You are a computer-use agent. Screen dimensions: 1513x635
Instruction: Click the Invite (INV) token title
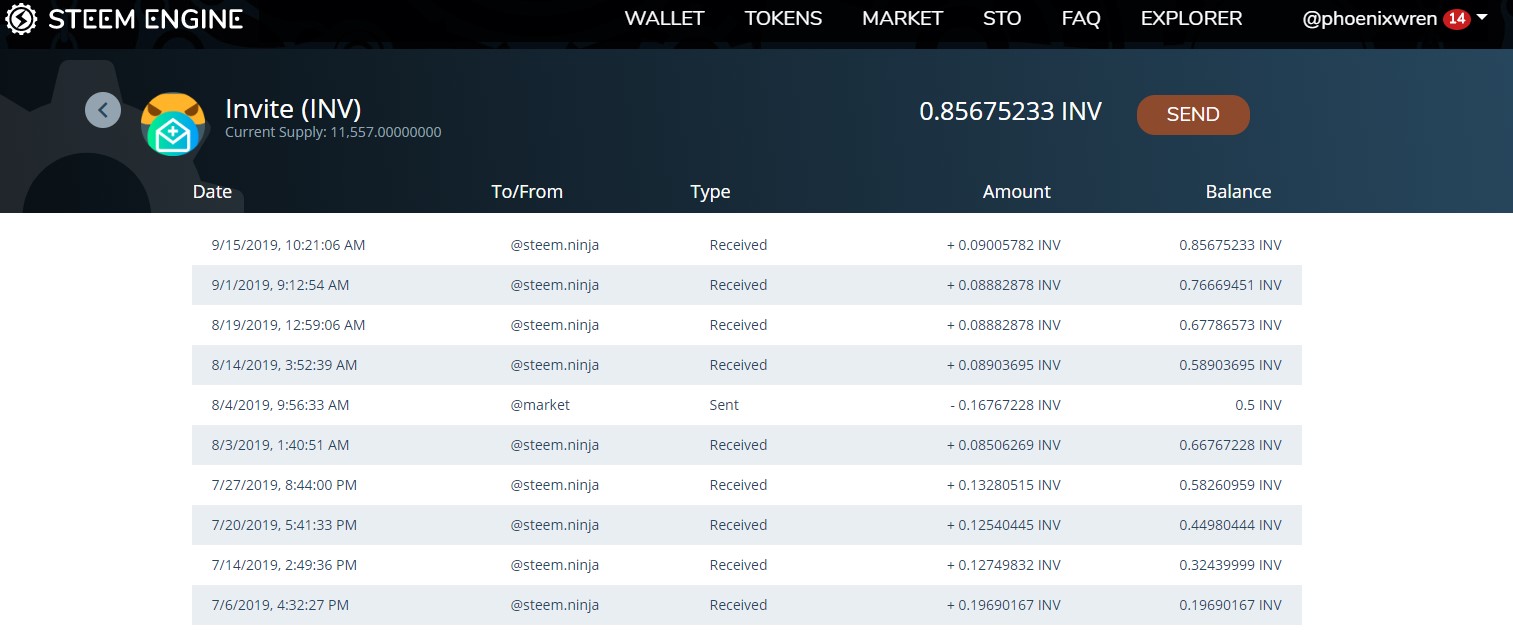[x=293, y=108]
